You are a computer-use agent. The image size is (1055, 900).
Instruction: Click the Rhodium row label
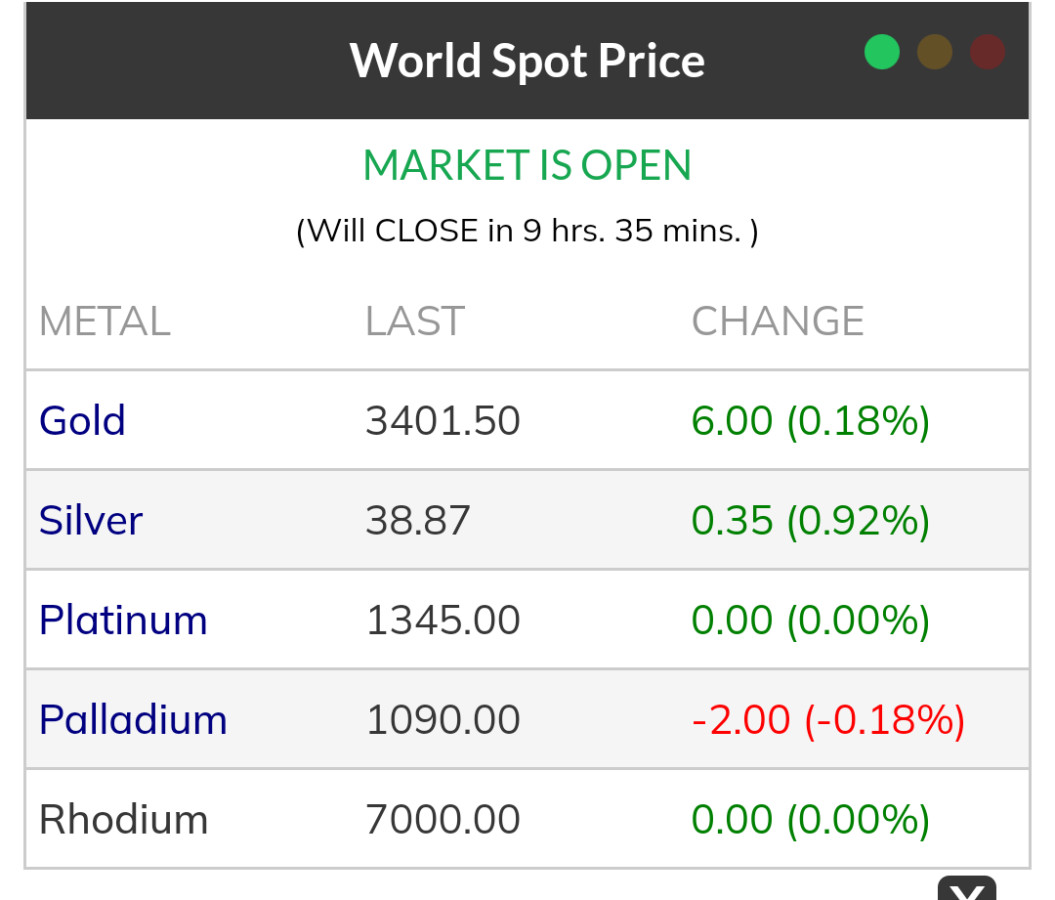point(123,820)
